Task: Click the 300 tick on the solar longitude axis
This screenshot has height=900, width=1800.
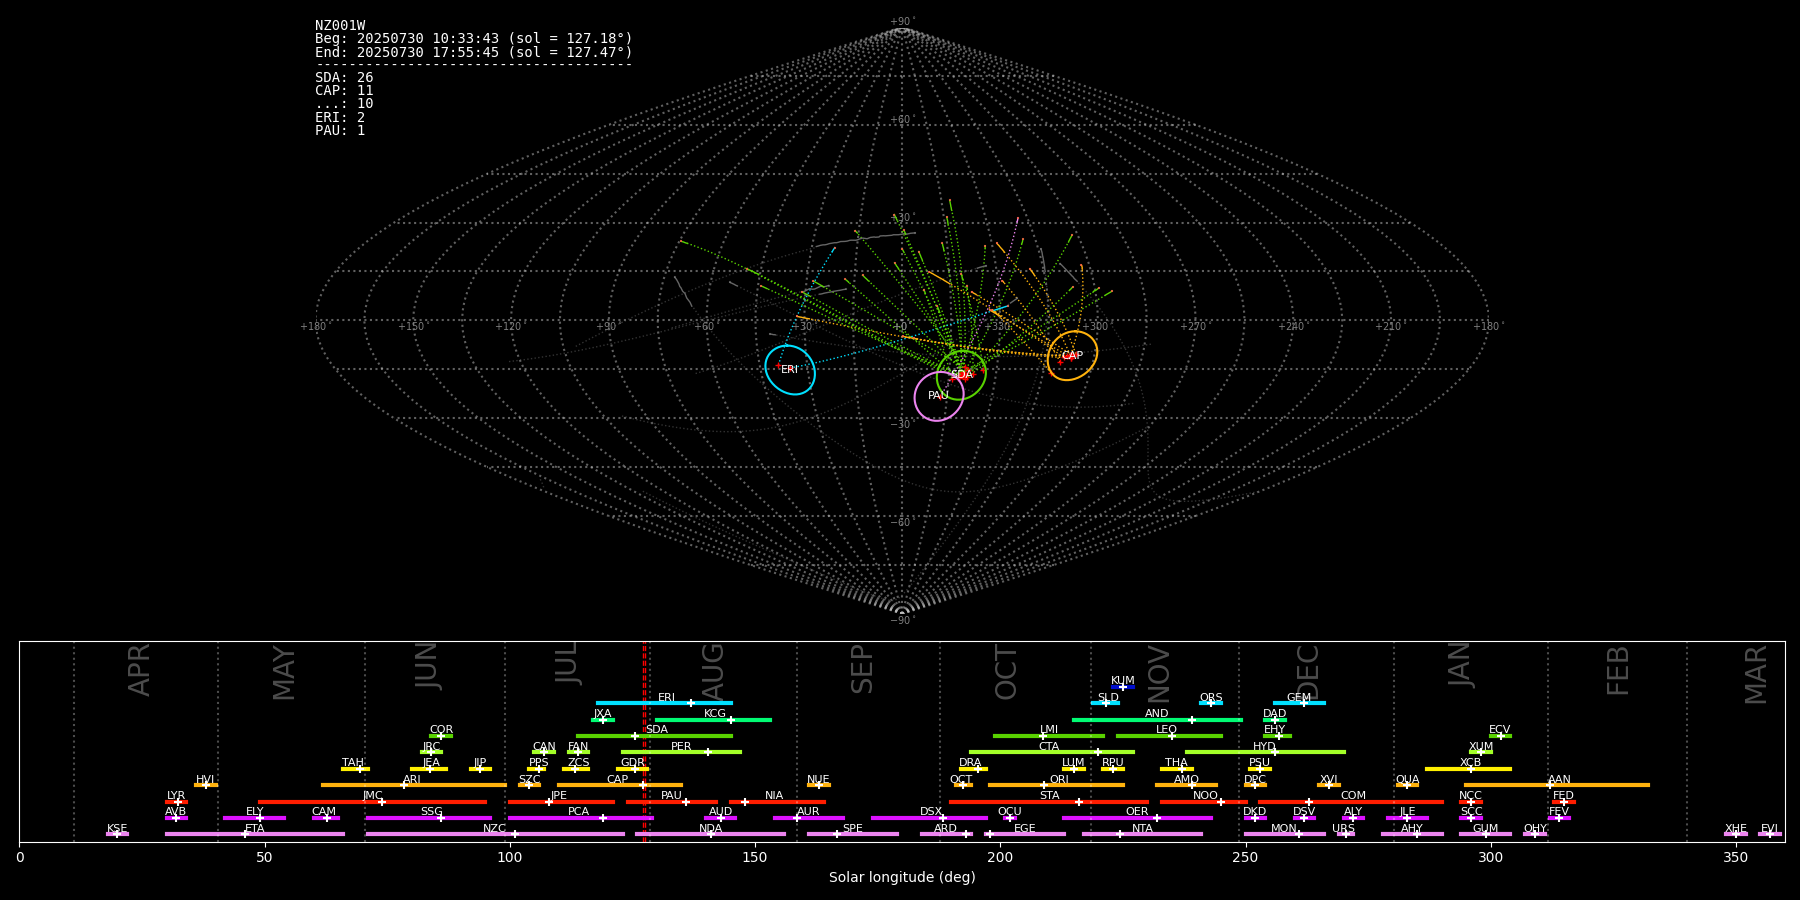Action: pyautogui.click(x=1490, y=858)
